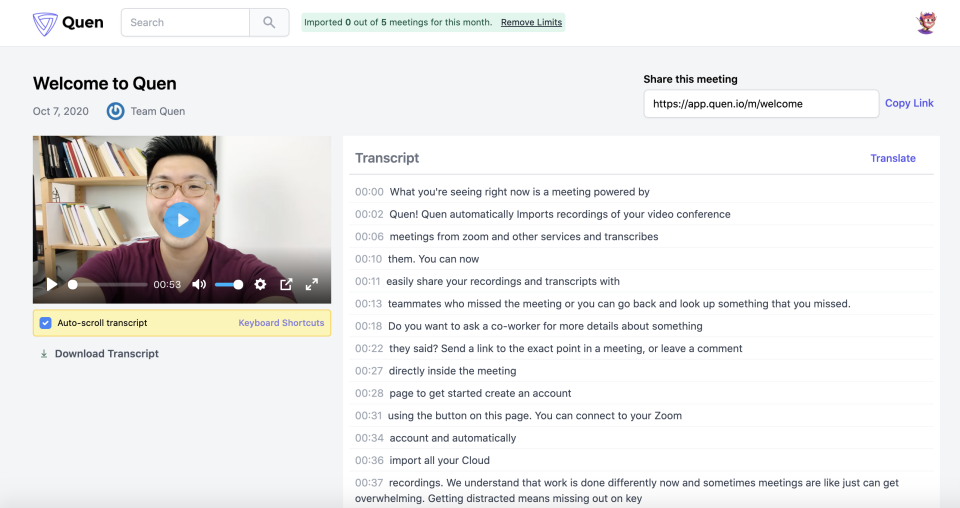The width and height of the screenshot is (960, 508).
Task: Select line "import all your Cloud"
Action: (440, 461)
